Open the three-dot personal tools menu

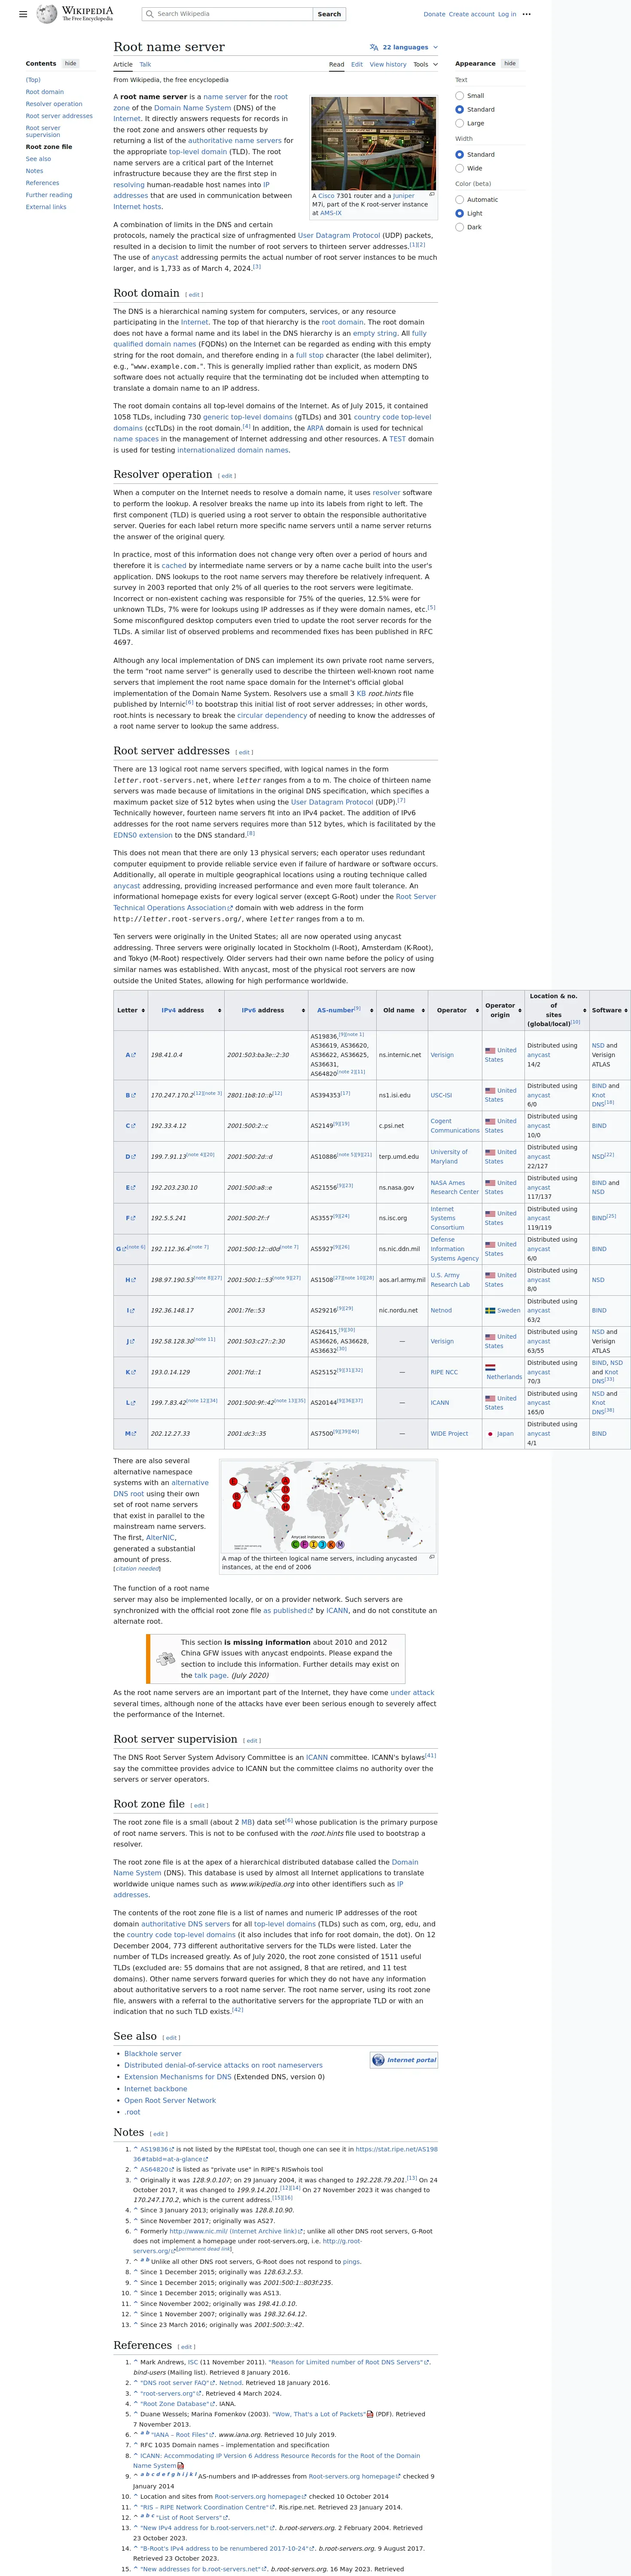527,14
